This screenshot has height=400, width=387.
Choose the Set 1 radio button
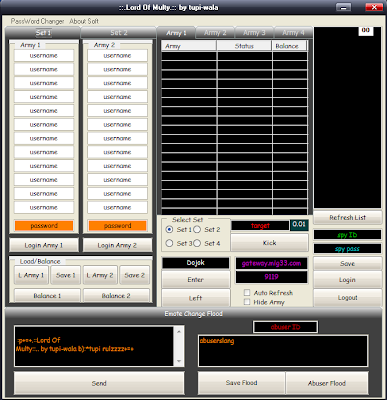169,230
